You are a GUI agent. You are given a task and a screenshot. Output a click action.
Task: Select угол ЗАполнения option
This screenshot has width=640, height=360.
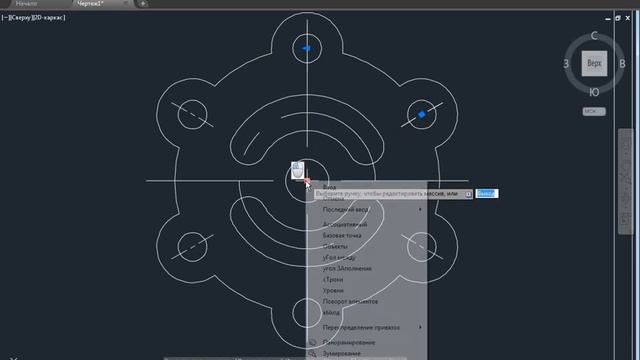(347, 269)
